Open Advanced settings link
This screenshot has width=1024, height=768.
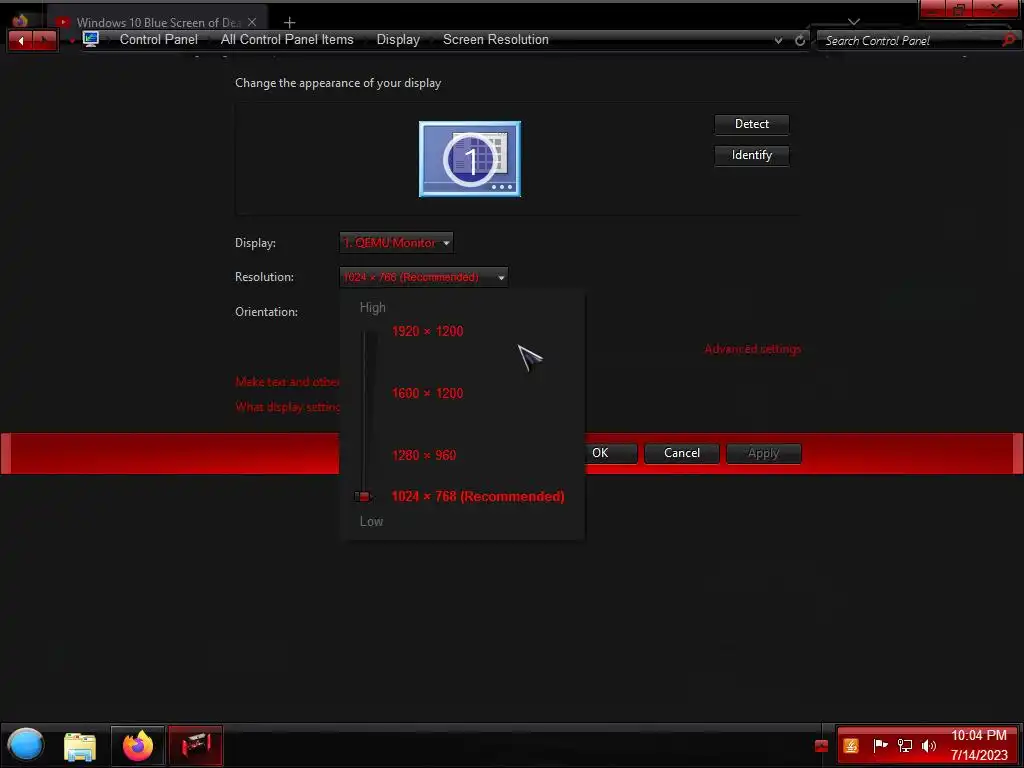pos(752,349)
